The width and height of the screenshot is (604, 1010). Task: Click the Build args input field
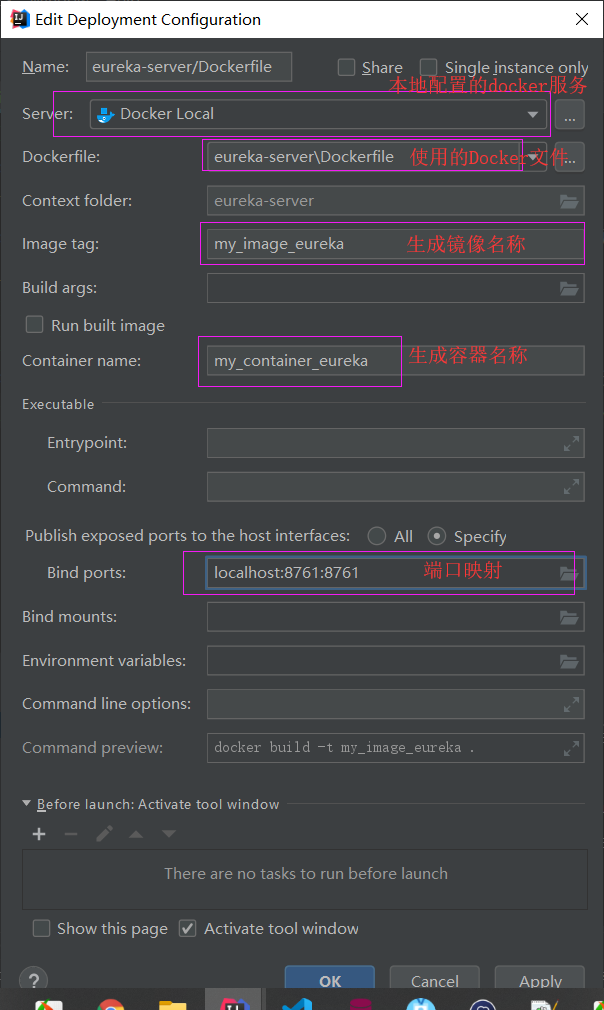tap(395, 288)
